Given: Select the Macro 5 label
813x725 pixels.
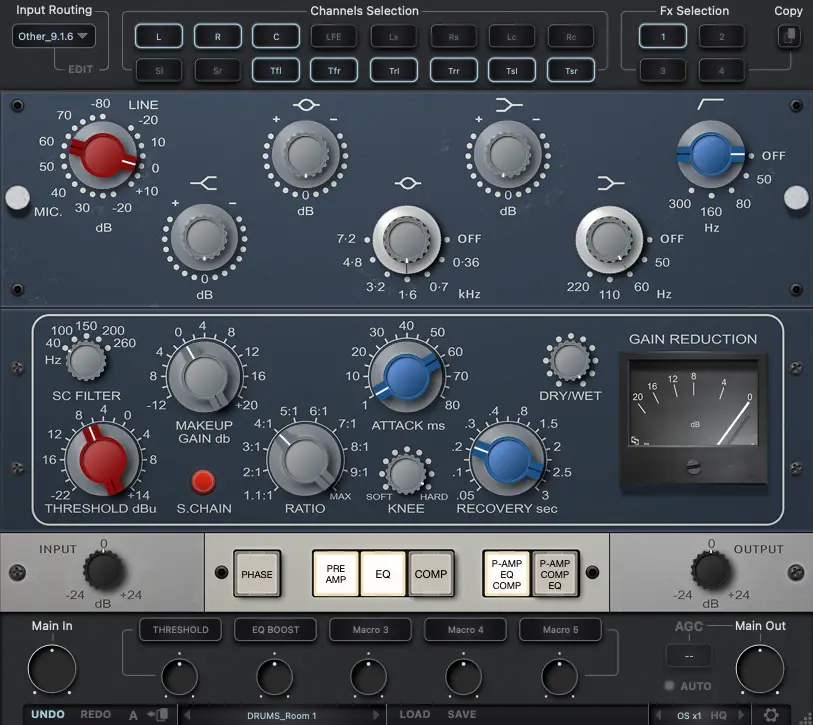Looking at the screenshot, I should (x=560, y=630).
